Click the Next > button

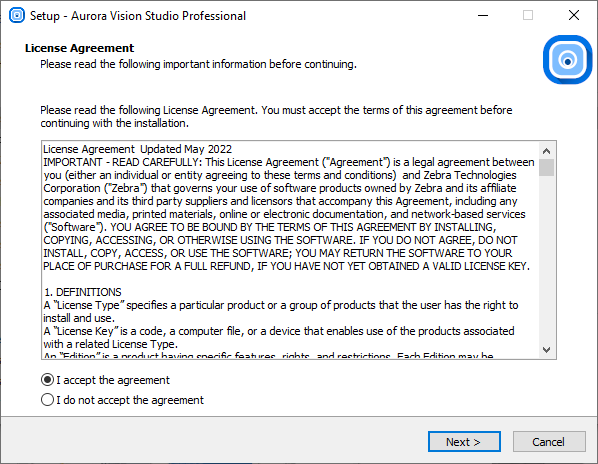[464, 442]
